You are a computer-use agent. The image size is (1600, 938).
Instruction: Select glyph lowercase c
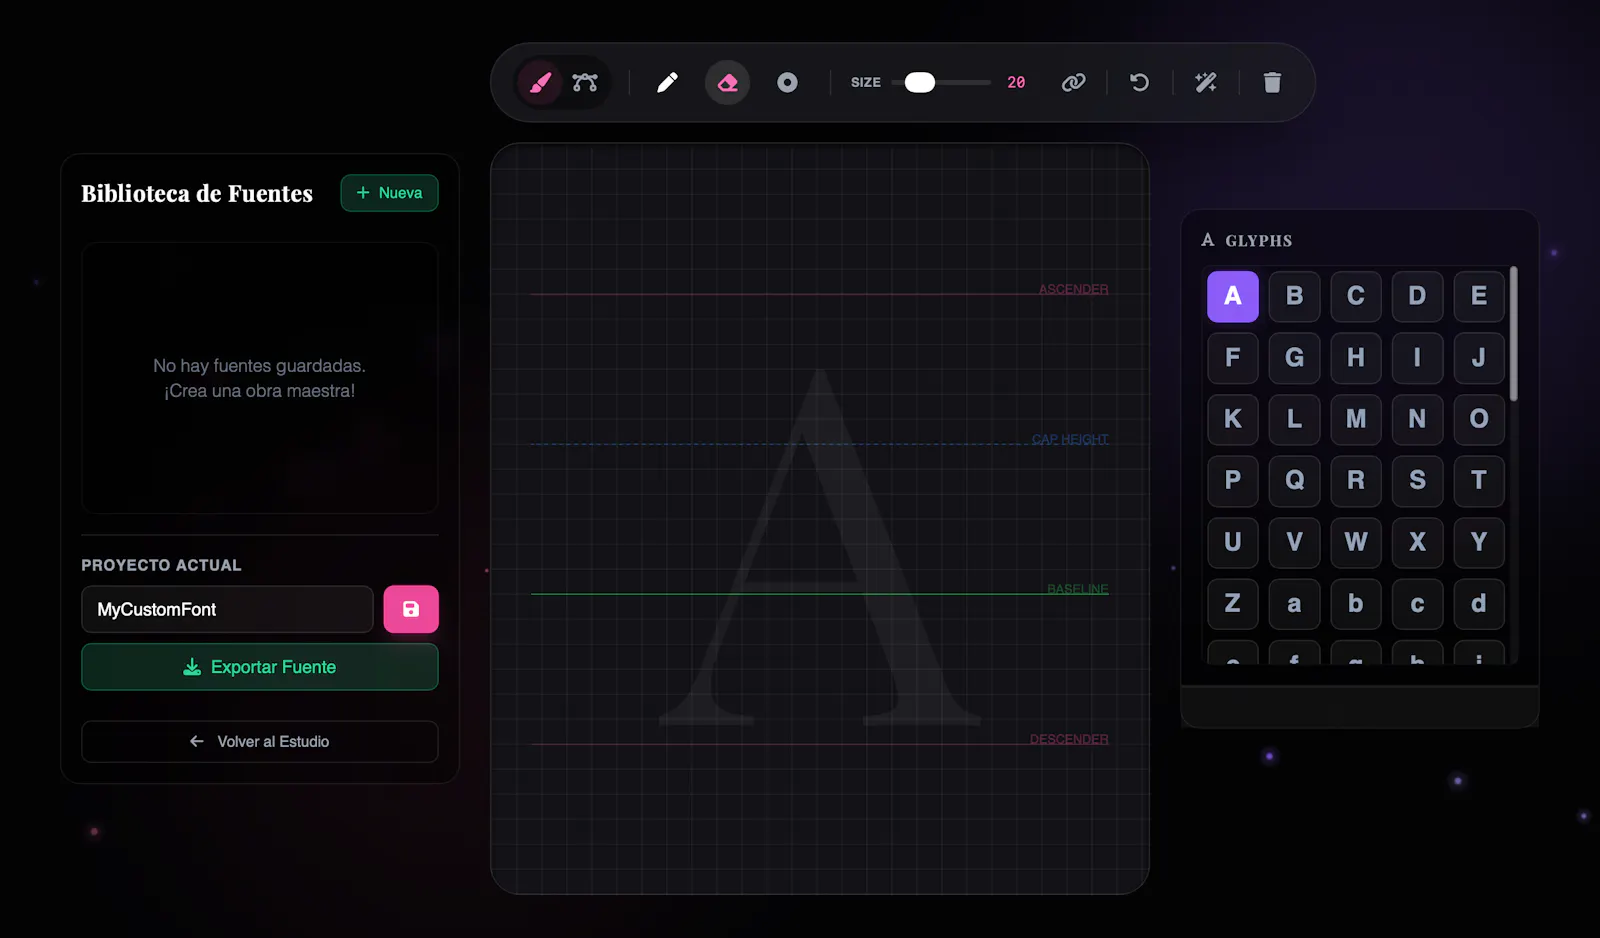pos(1417,604)
